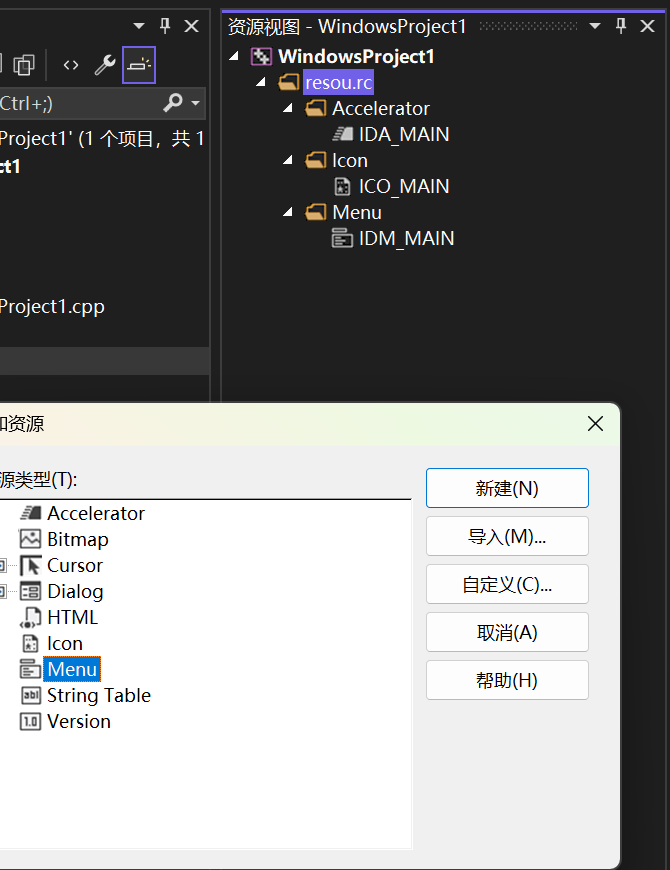This screenshot has height=870, width=670.
Task: Select String Table resource type
Action: pos(98,695)
